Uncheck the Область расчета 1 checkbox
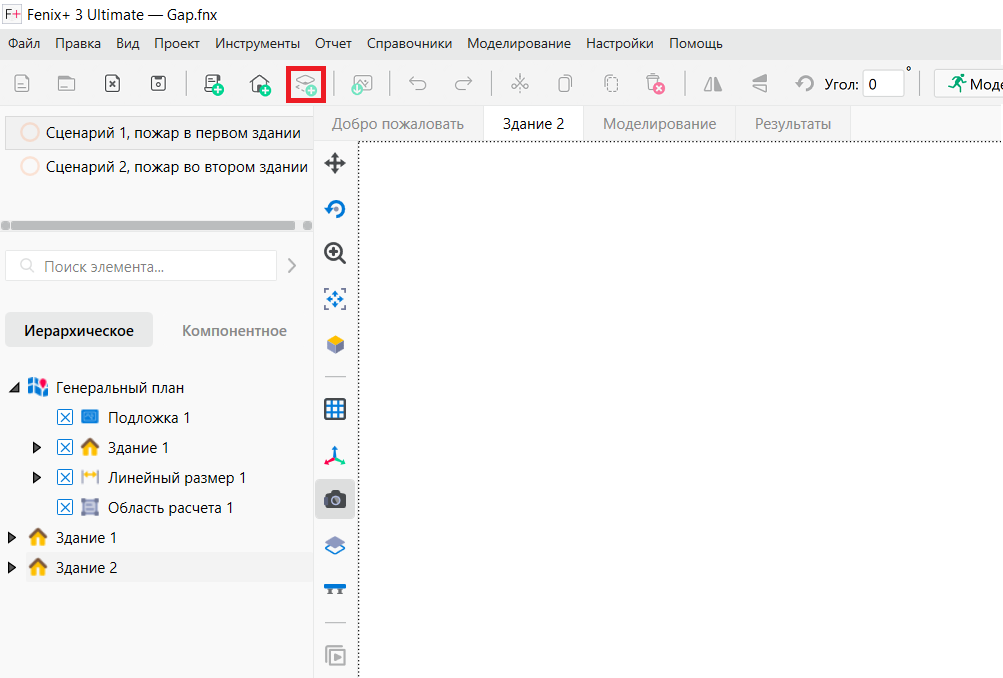Image resolution: width=1003 pixels, height=678 pixels. click(65, 508)
